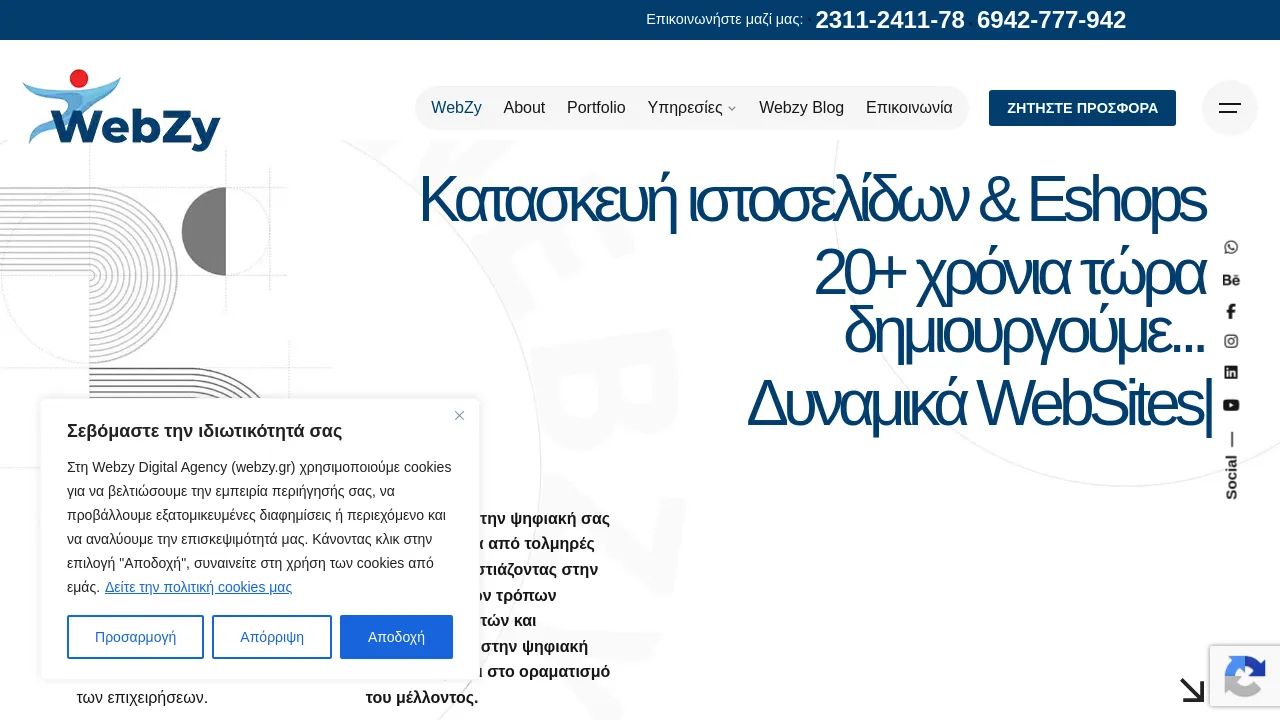Open the Instagram social icon

point(1231,341)
